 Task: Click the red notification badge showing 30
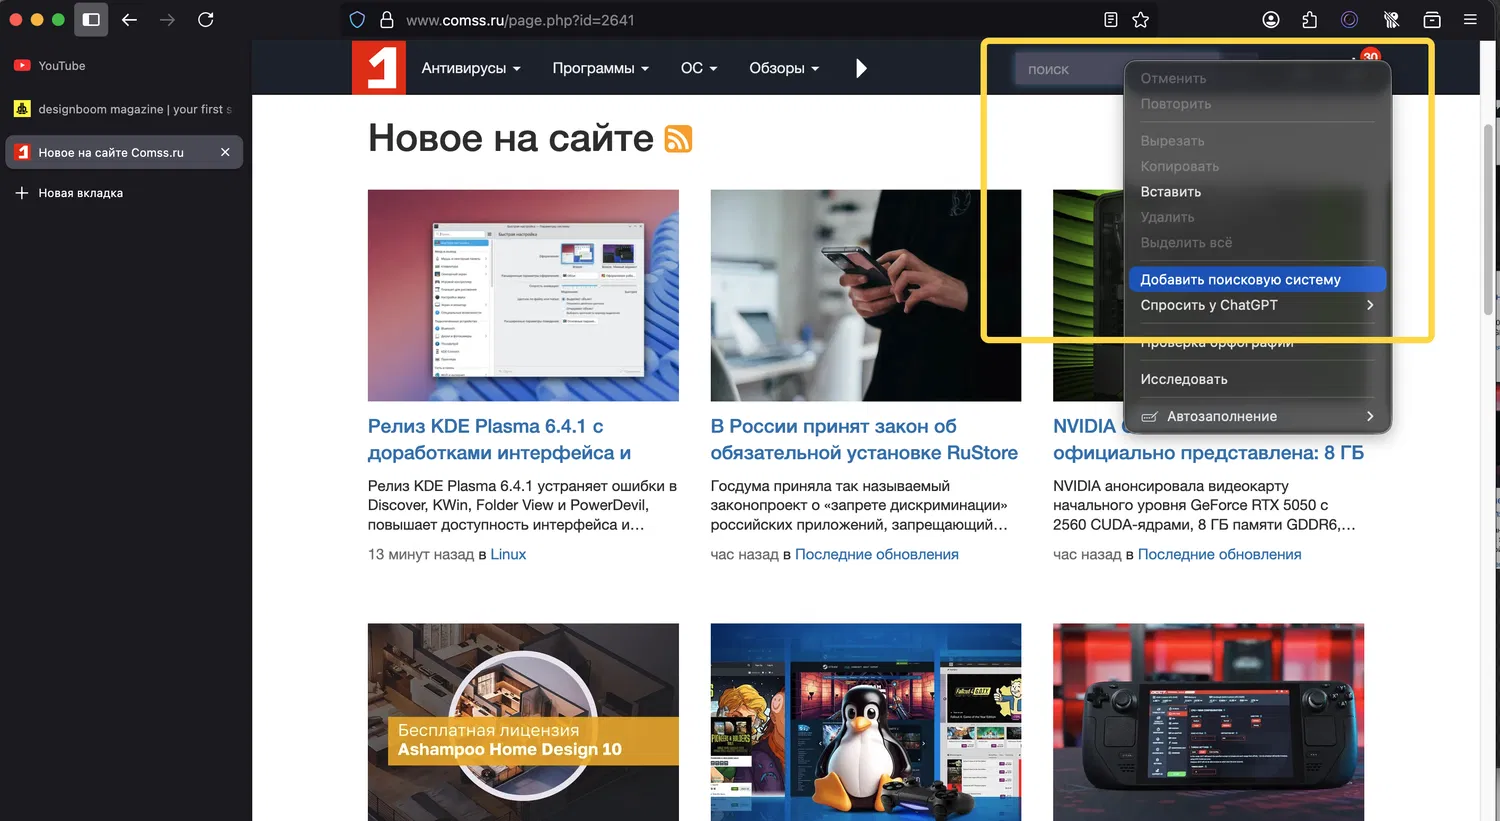[1370, 56]
